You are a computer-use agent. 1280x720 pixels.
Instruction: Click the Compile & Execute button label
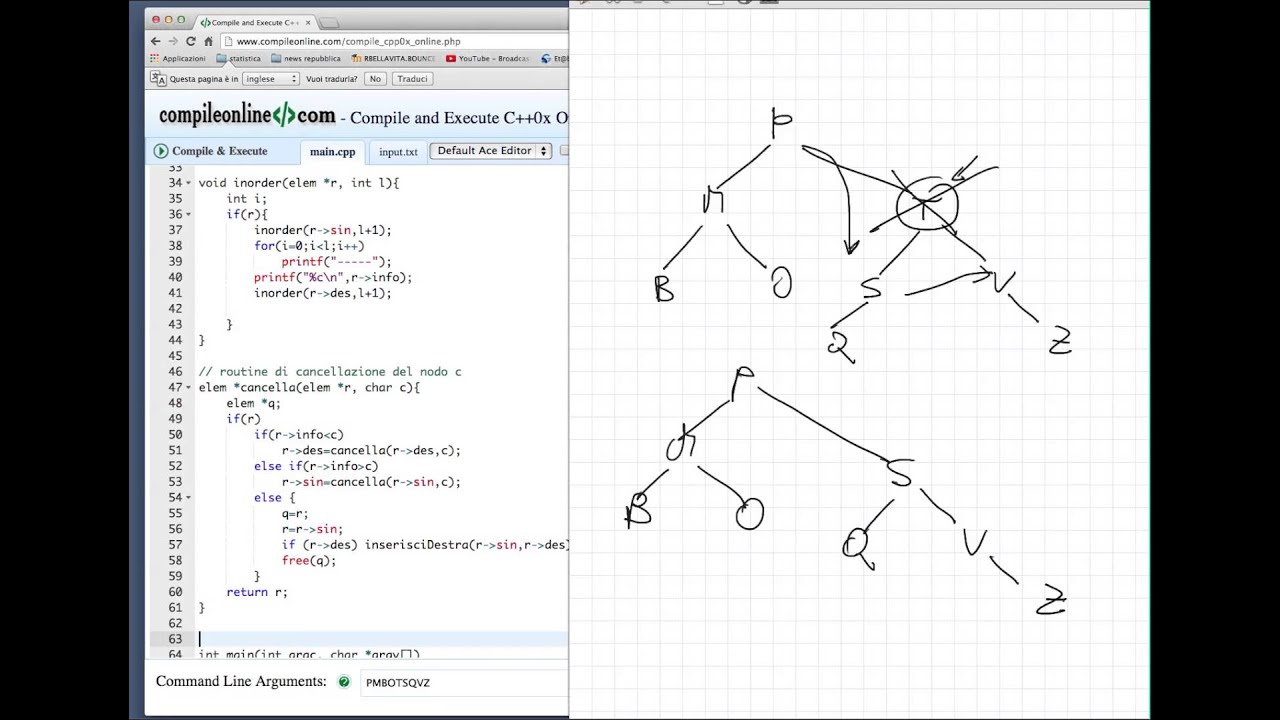click(220, 151)
